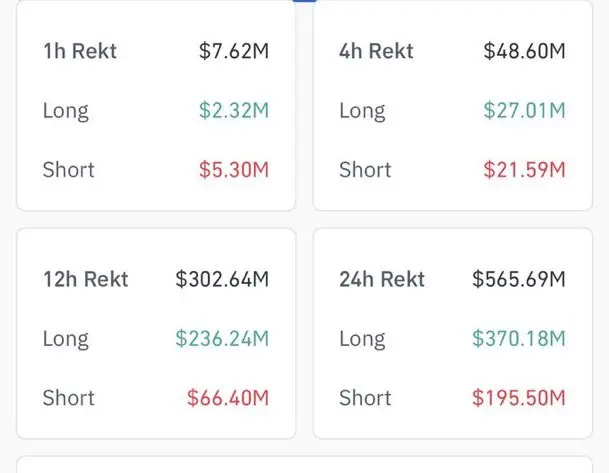Select the 12h Rekt total $302.64M
The image size is (609, 473).
(222, 279)
